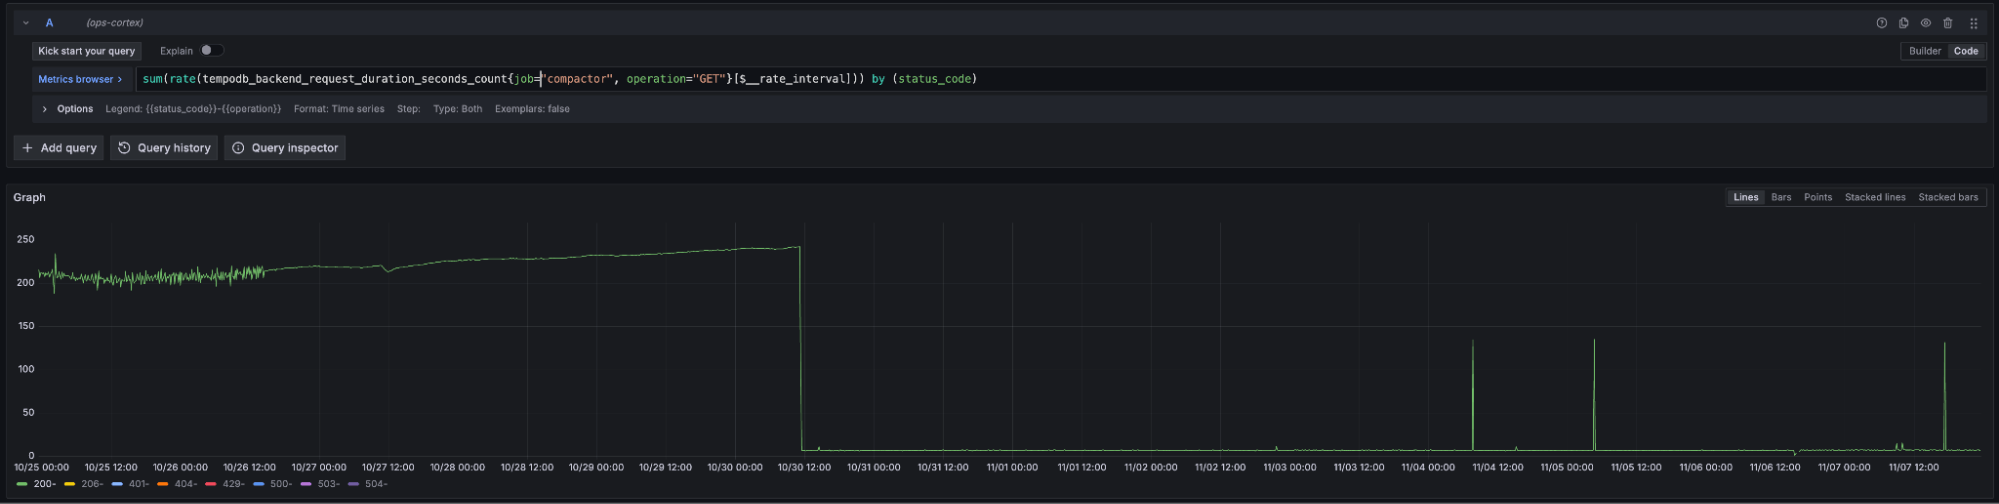Click the drag handle dots for query A
This screenshot has height=504, width=1999.
[x=1974, y=23]
